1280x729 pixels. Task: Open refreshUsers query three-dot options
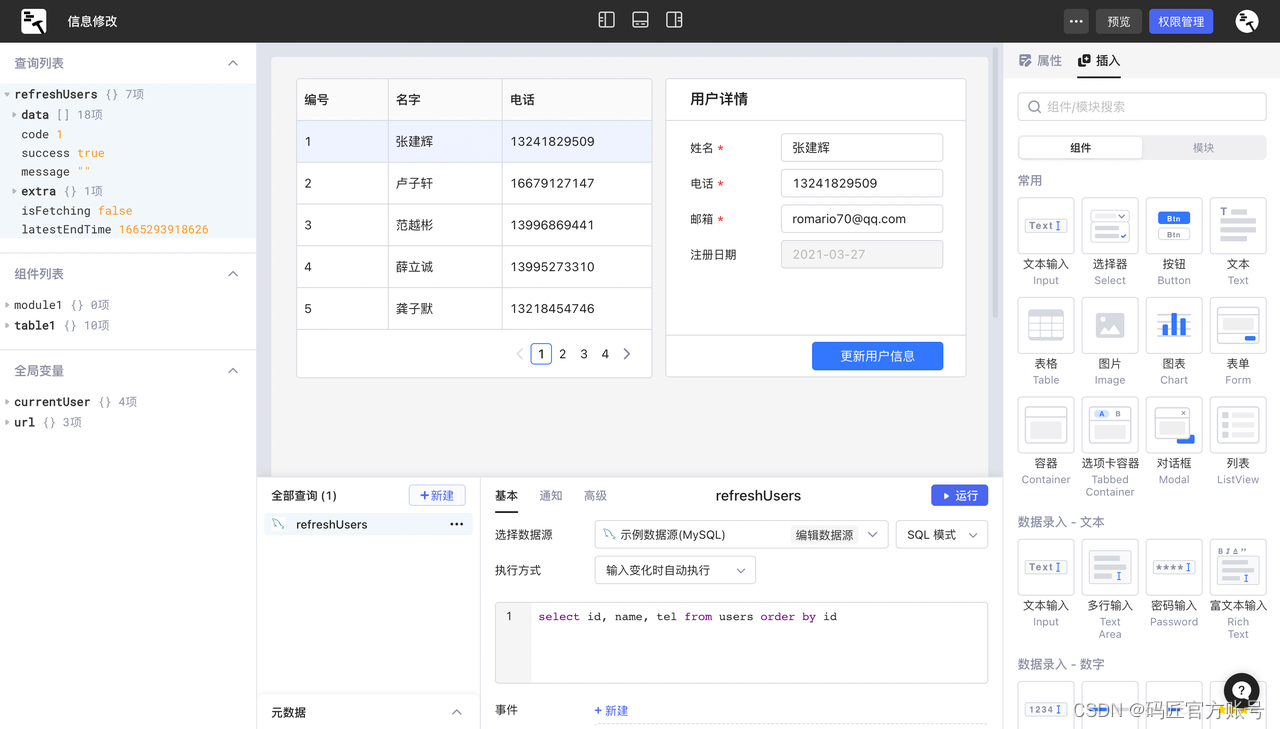[x=456, y=524]
